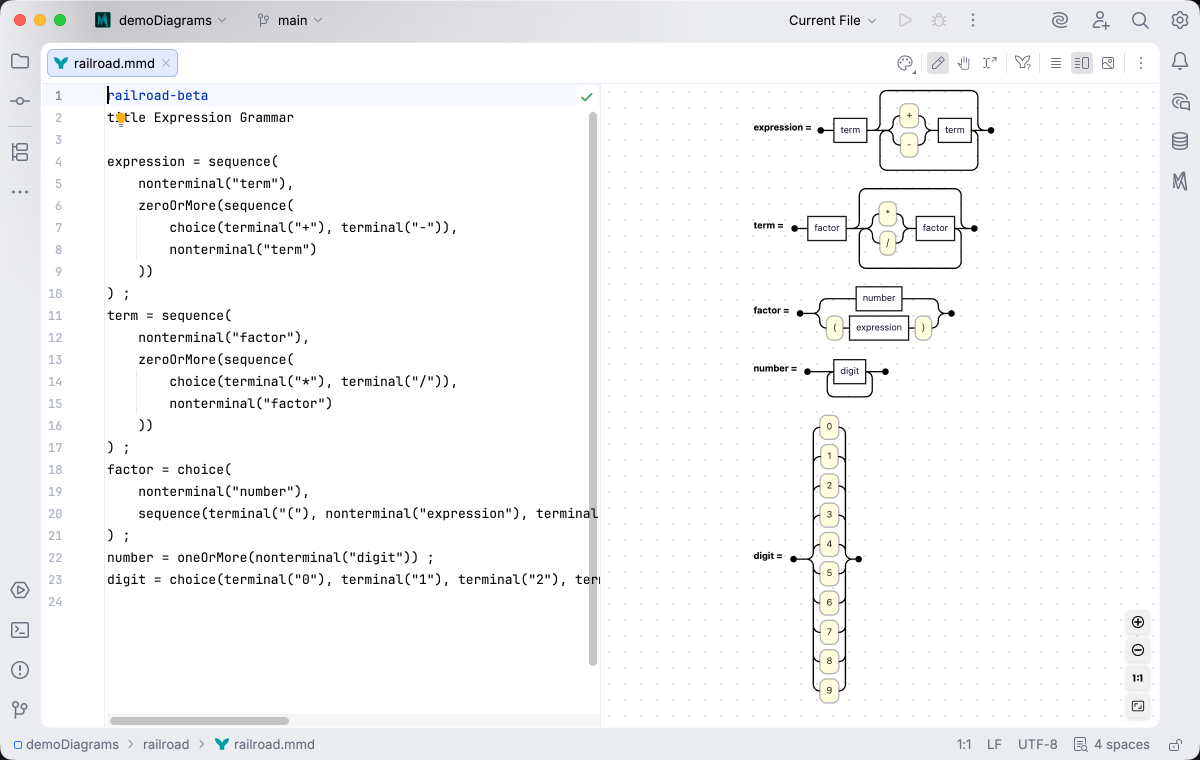Screen dimensions: 1200x760
Task: Click the "*" terminal in term diagram
Action: tap(889, 214)
